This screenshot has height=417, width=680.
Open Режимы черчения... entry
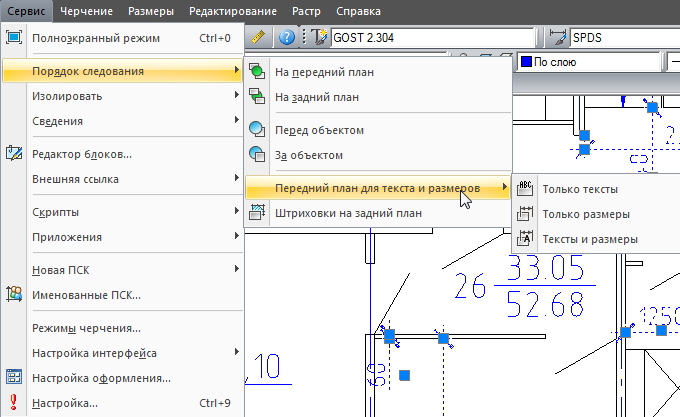click(123, 328)
